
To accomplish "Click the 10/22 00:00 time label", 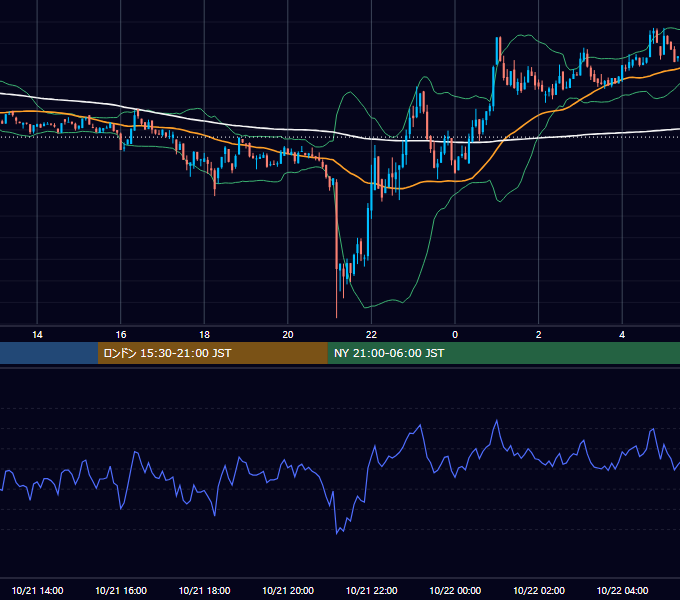I will (x=455, y=590).
